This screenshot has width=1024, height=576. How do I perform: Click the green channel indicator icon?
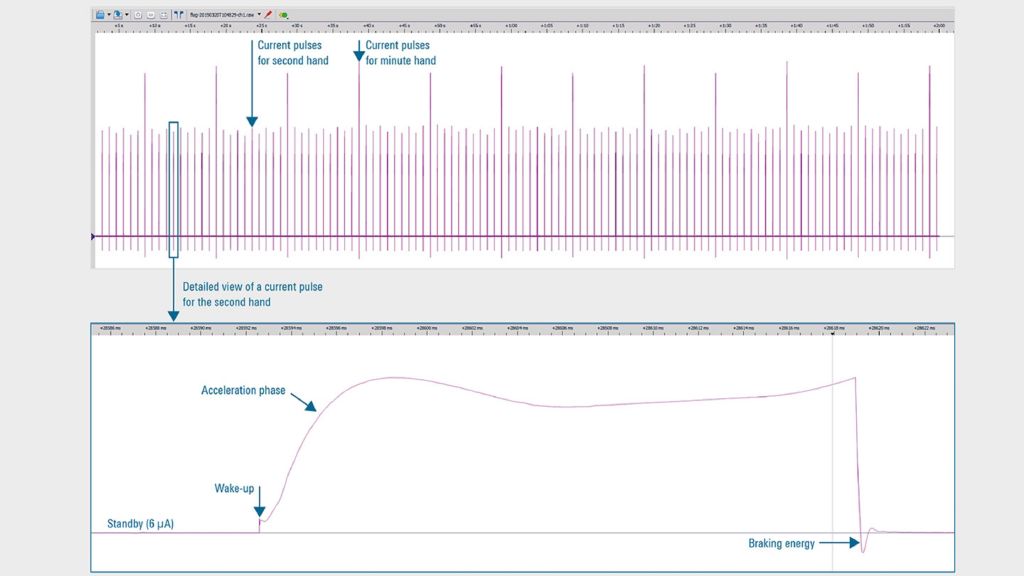click(283, 15)
